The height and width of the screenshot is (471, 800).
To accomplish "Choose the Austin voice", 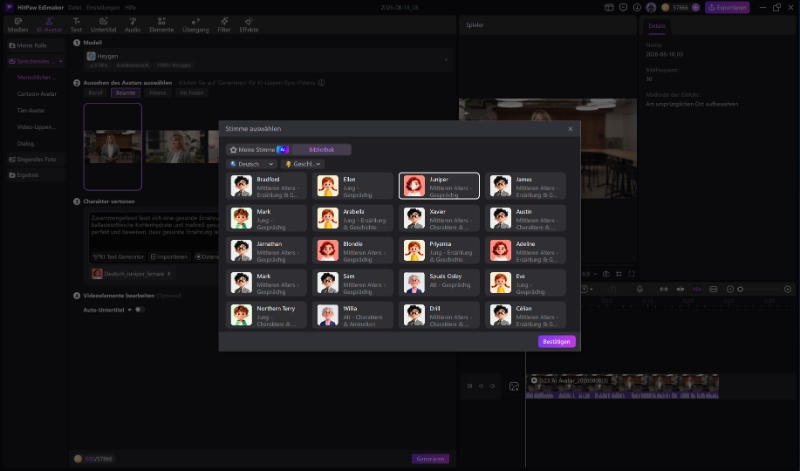I will click(526, 218).
